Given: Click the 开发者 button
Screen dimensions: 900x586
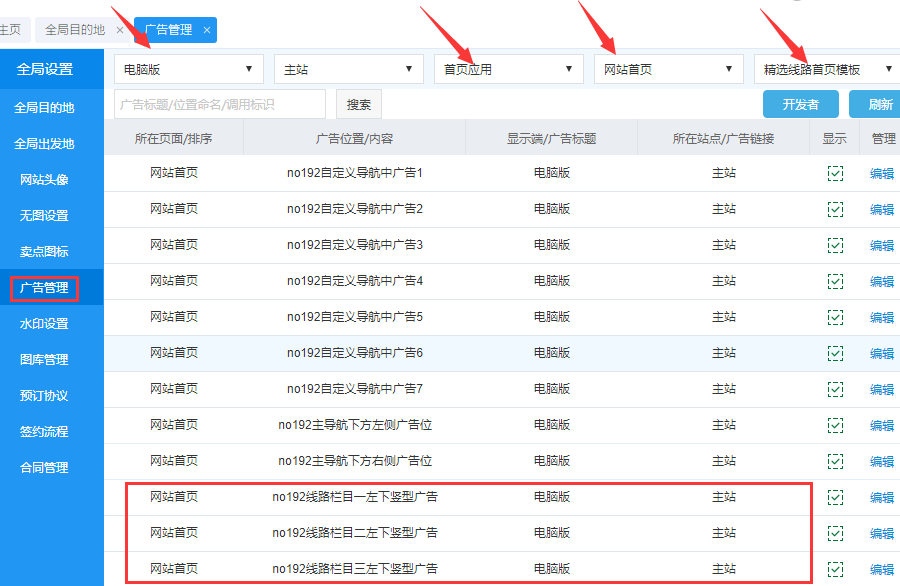Looking at the screenshot, I should [800, 104].
